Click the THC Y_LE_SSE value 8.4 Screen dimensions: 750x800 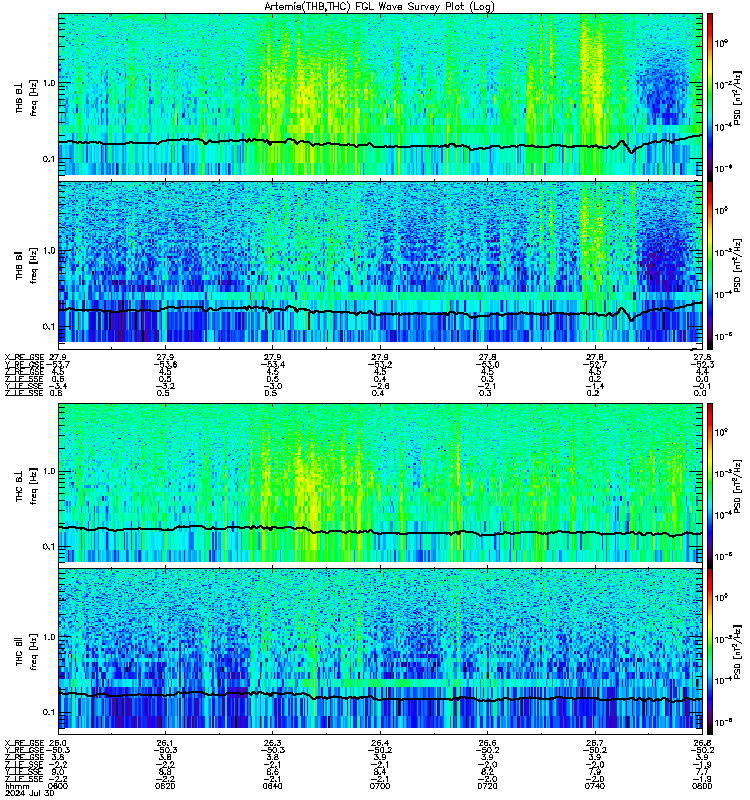tap(380, 772)
